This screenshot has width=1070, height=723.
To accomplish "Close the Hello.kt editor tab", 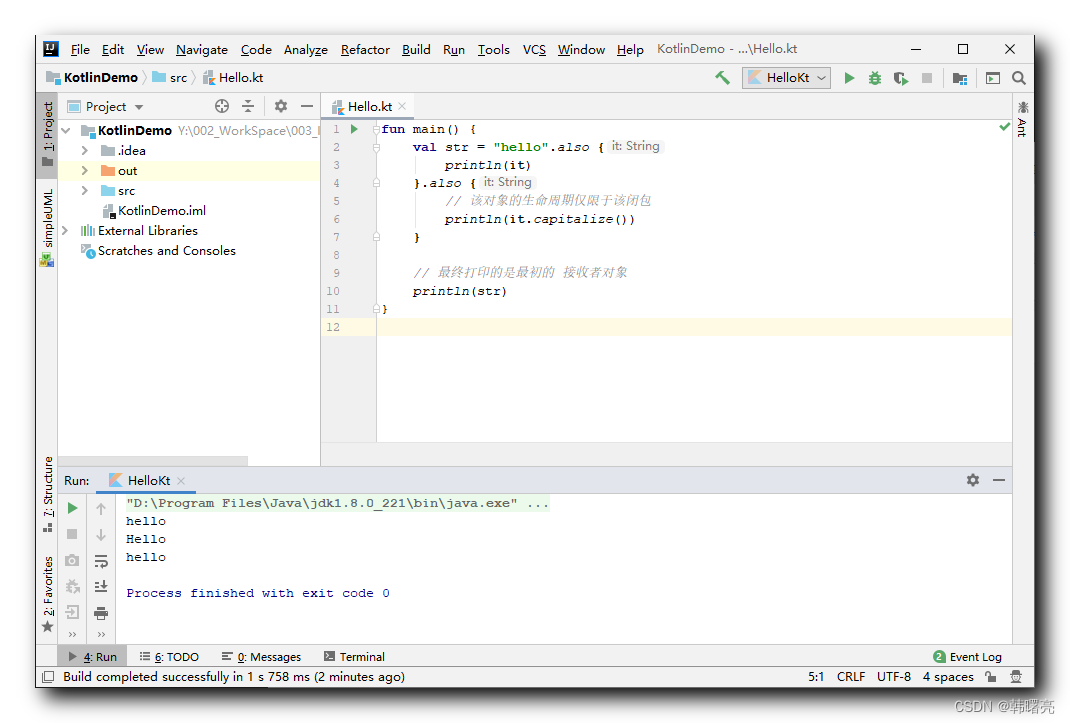I will pos(402,106).
